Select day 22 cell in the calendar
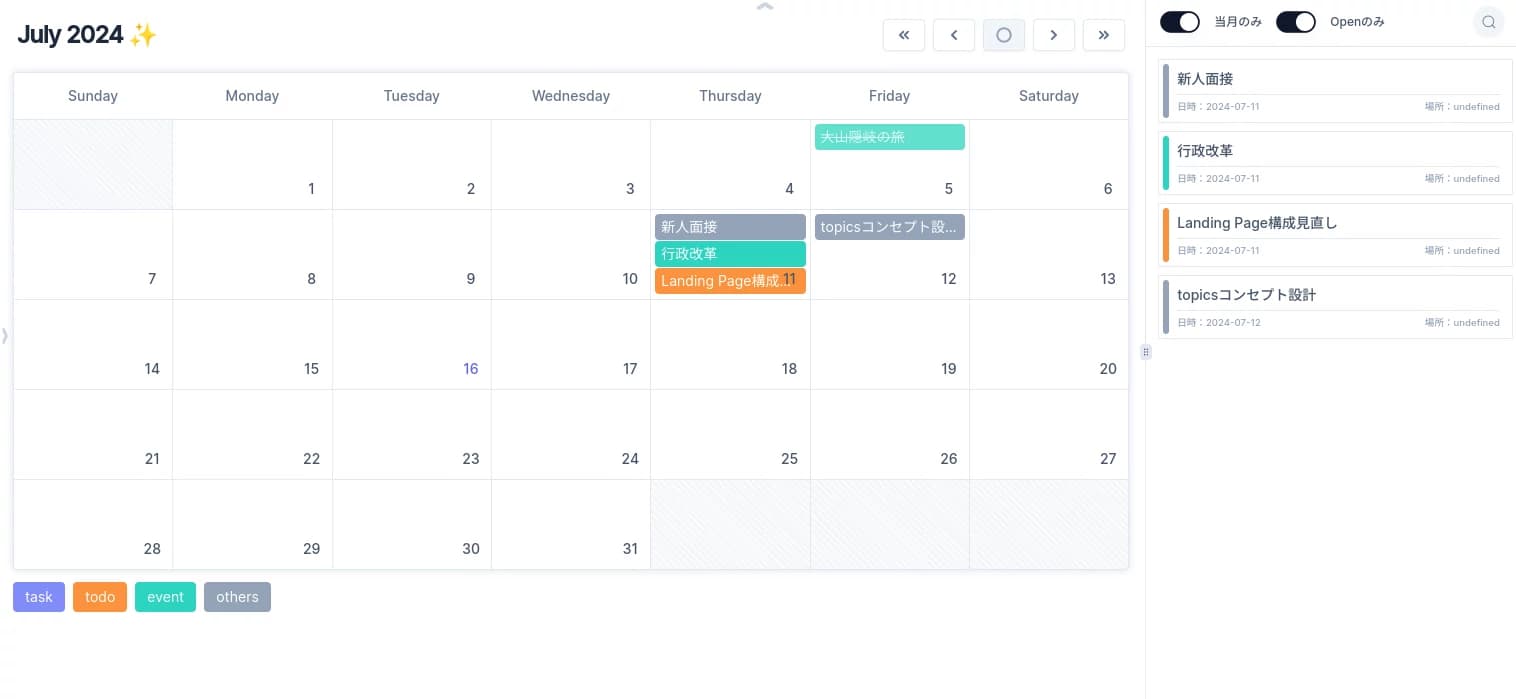This screenshot has width=1516, height=699. pyautogui.click(x=252, y=434)
